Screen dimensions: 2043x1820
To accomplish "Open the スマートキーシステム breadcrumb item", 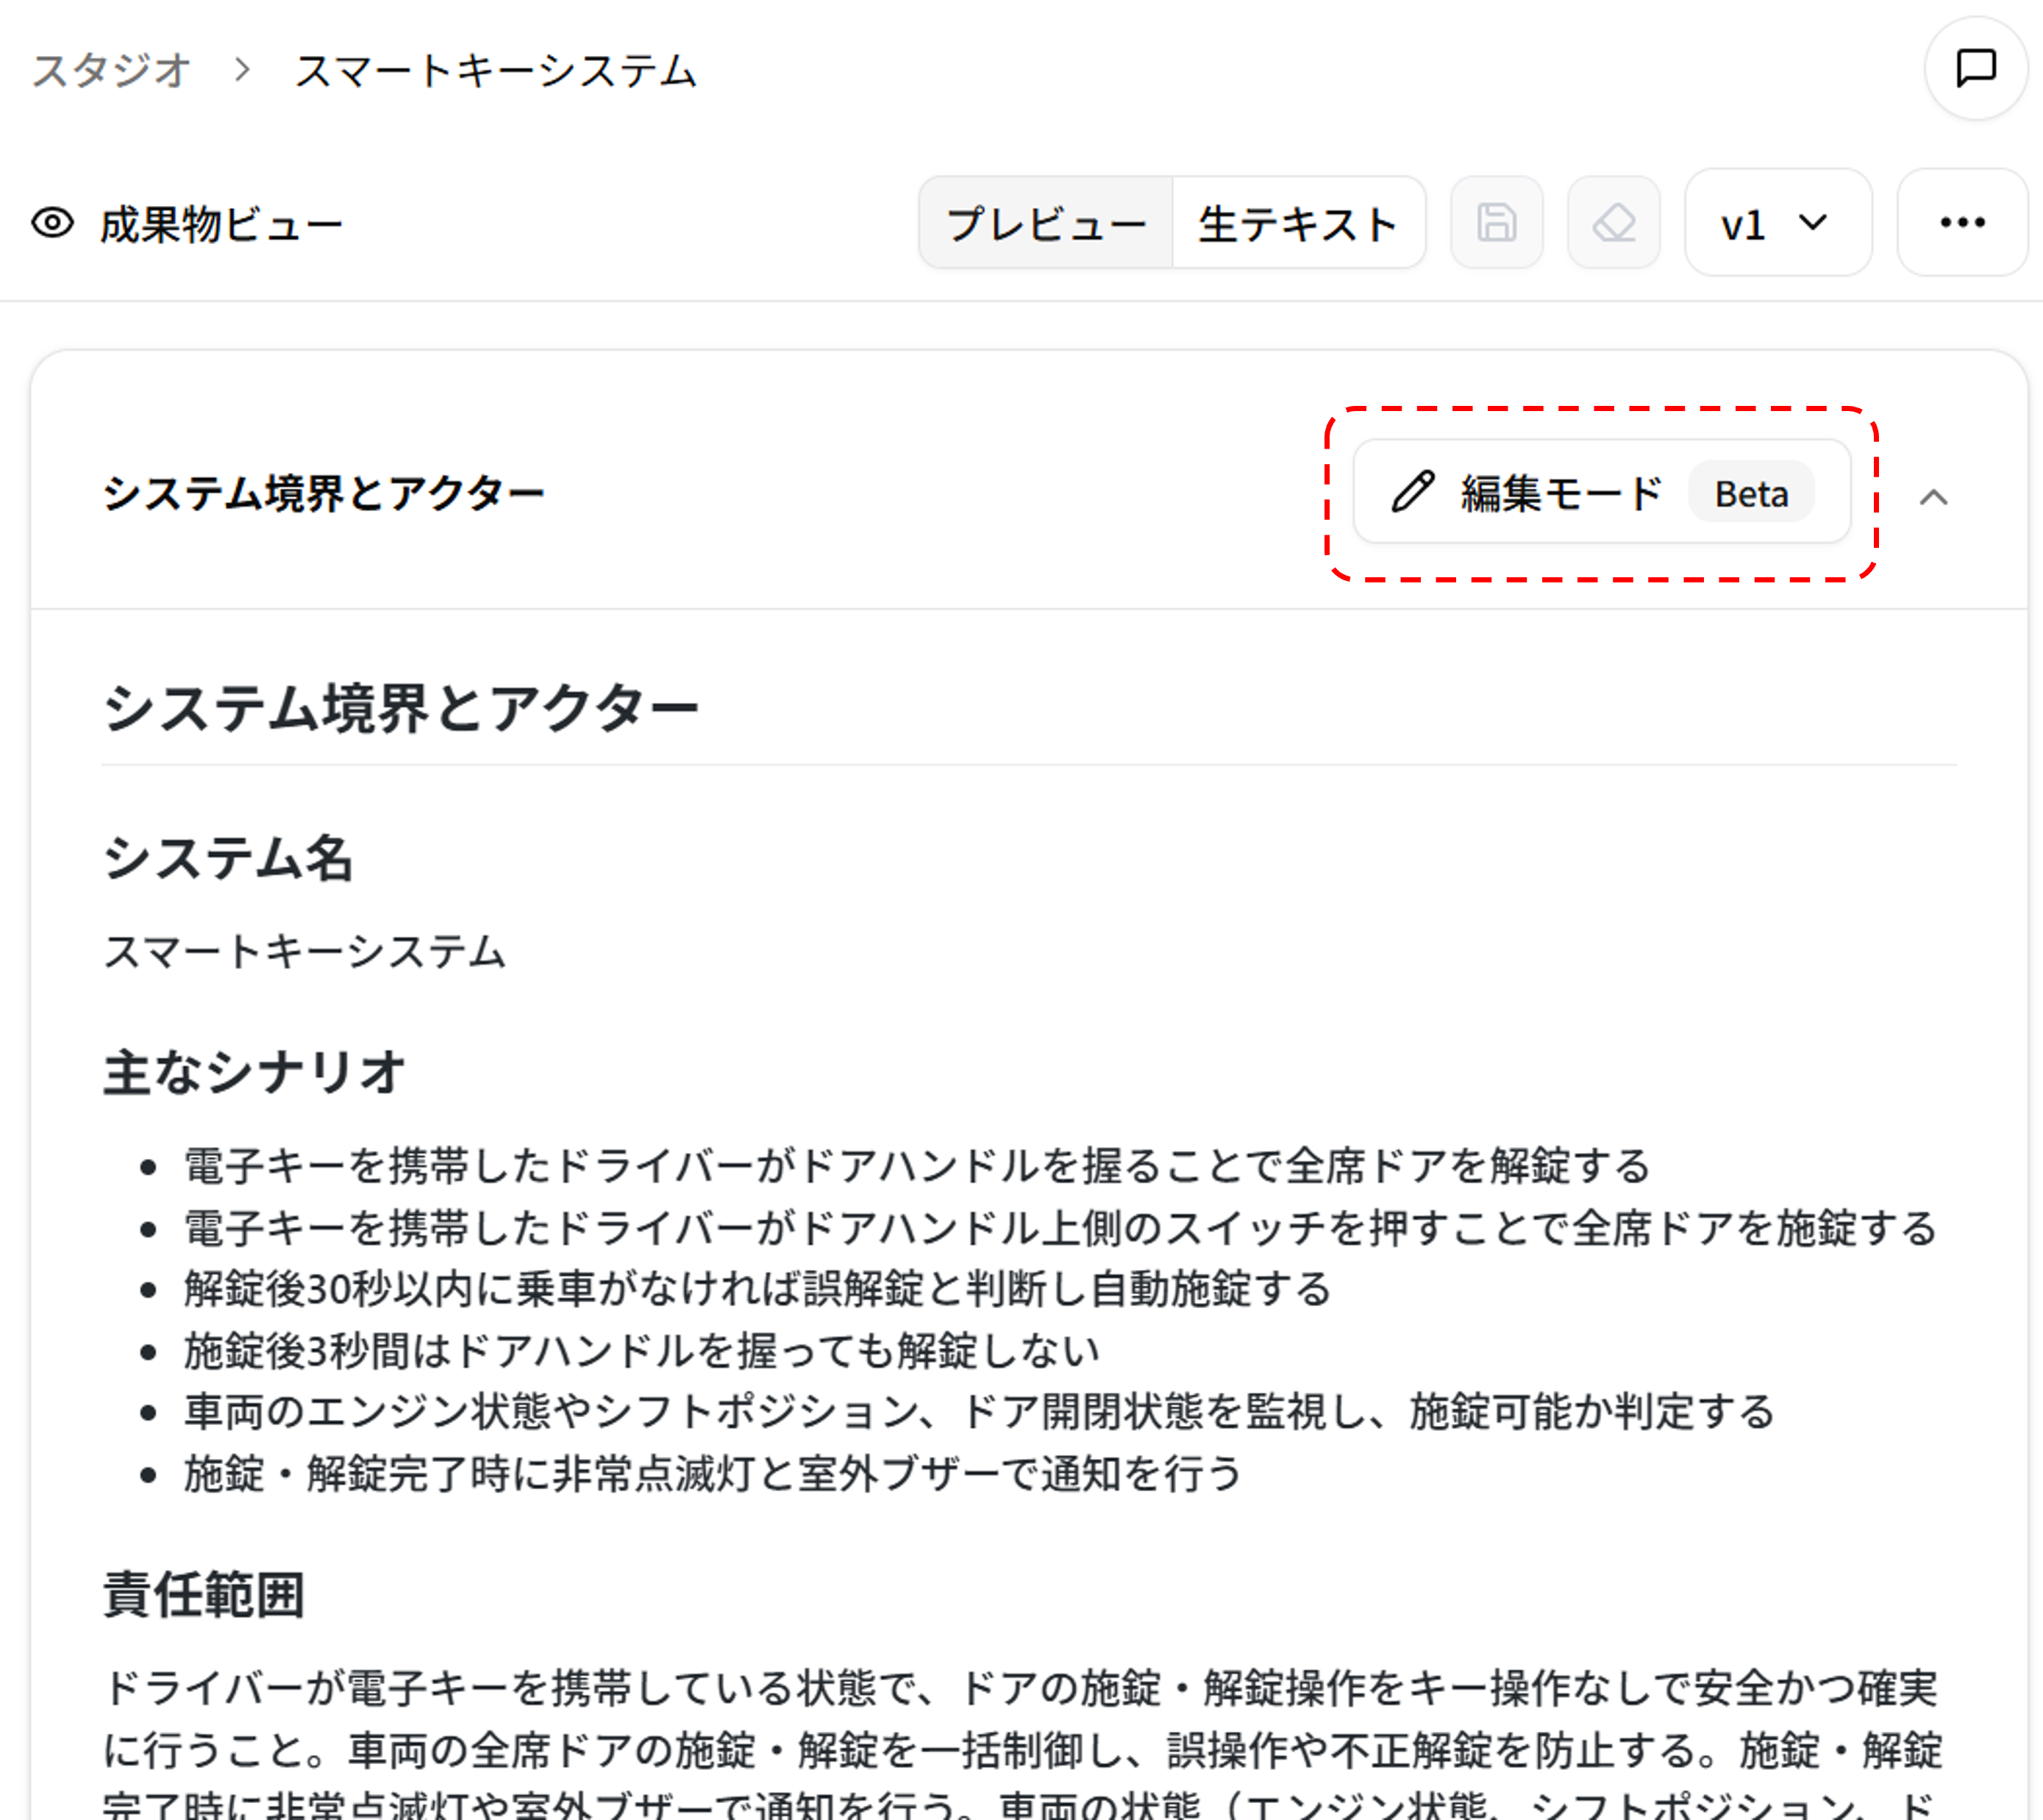I will pyautogui.click(x=496, y=70).
